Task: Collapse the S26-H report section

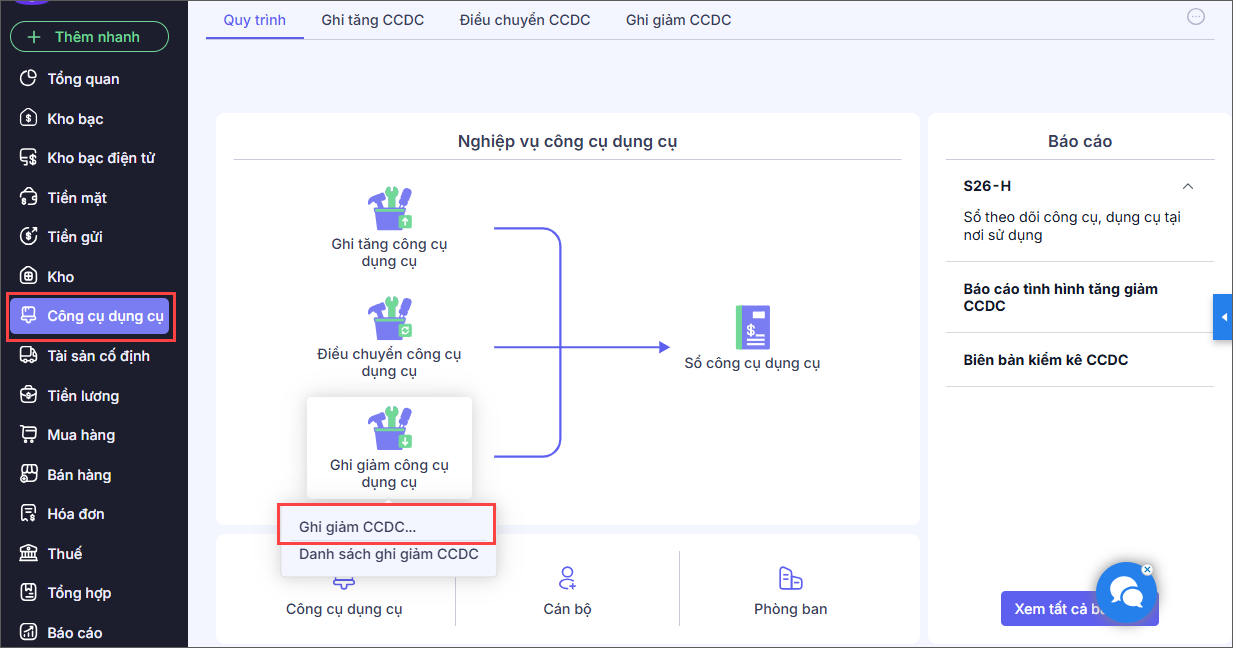Action: pos(1188,186)
